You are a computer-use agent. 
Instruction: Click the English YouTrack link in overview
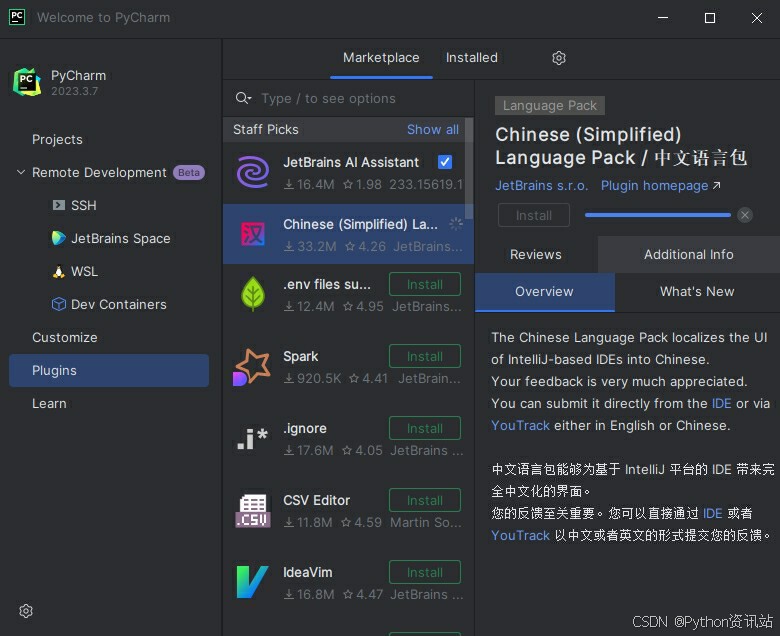click(520, 425)
